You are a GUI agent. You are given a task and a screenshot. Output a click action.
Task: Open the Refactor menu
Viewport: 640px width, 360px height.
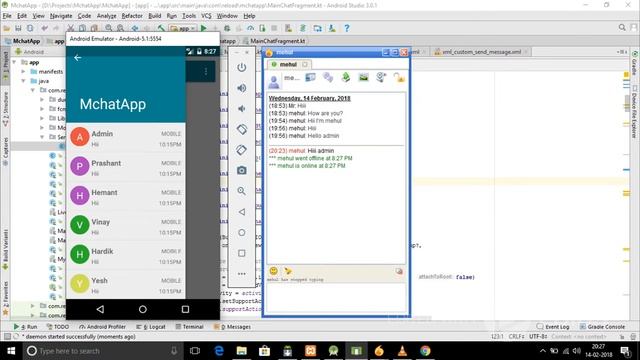pyautogui.click(x=132, y=16)
